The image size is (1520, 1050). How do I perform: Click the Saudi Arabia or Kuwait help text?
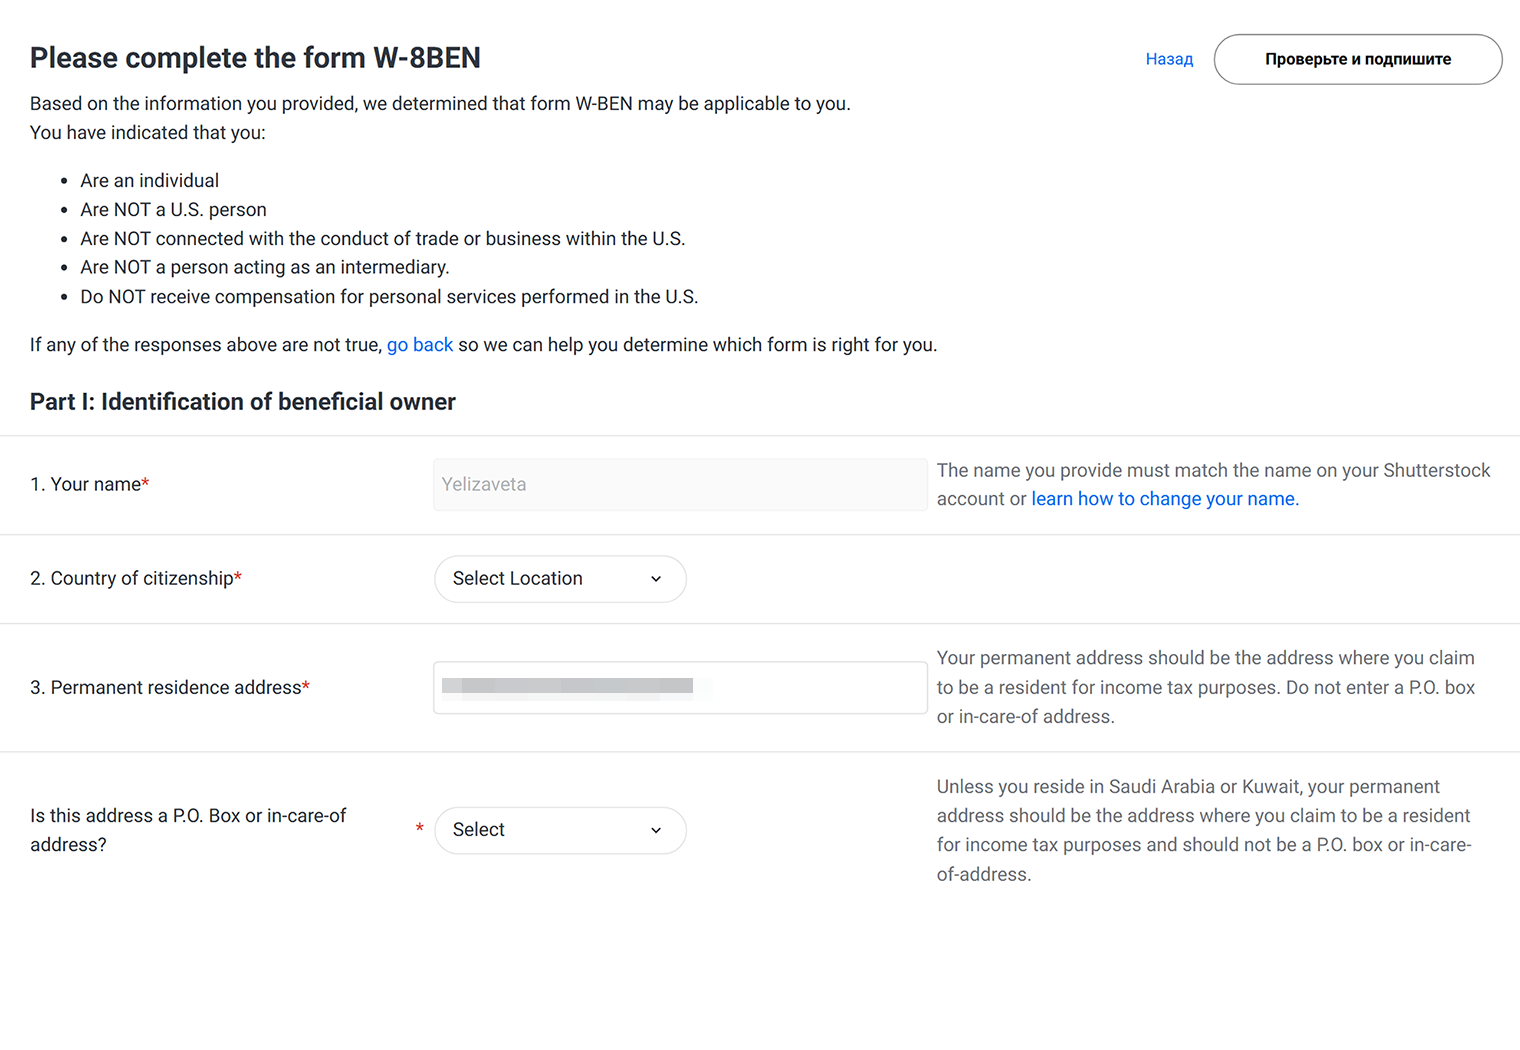[1204, 831]
